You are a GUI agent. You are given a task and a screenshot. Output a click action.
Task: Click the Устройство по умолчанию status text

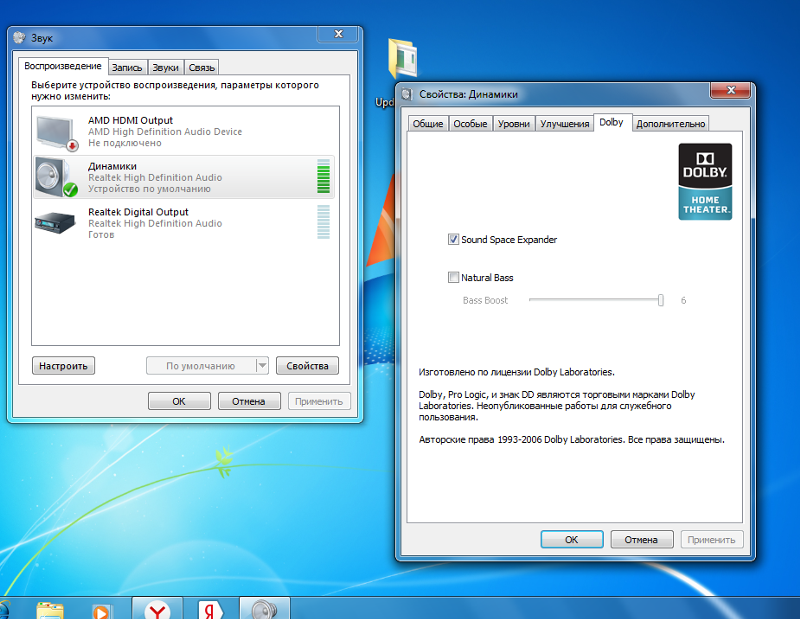[x=149, y=189]
